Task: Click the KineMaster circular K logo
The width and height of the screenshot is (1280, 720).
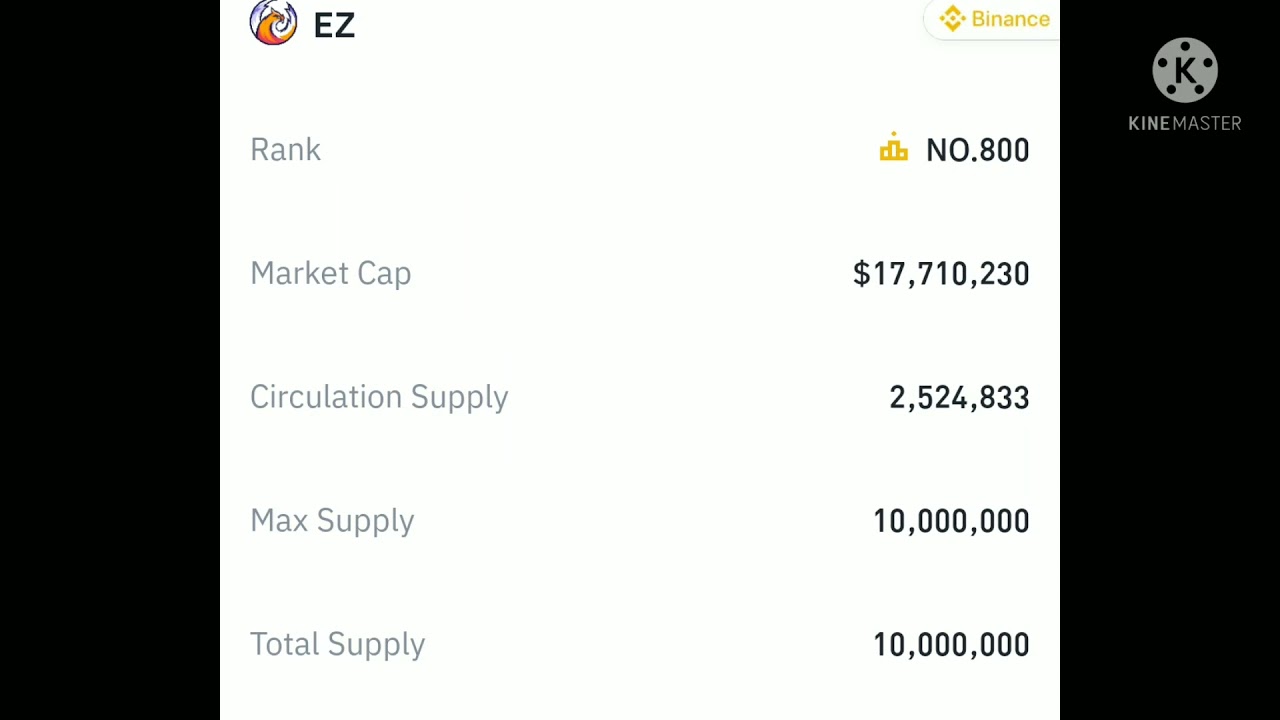Action: click(x=1185, y=71)
